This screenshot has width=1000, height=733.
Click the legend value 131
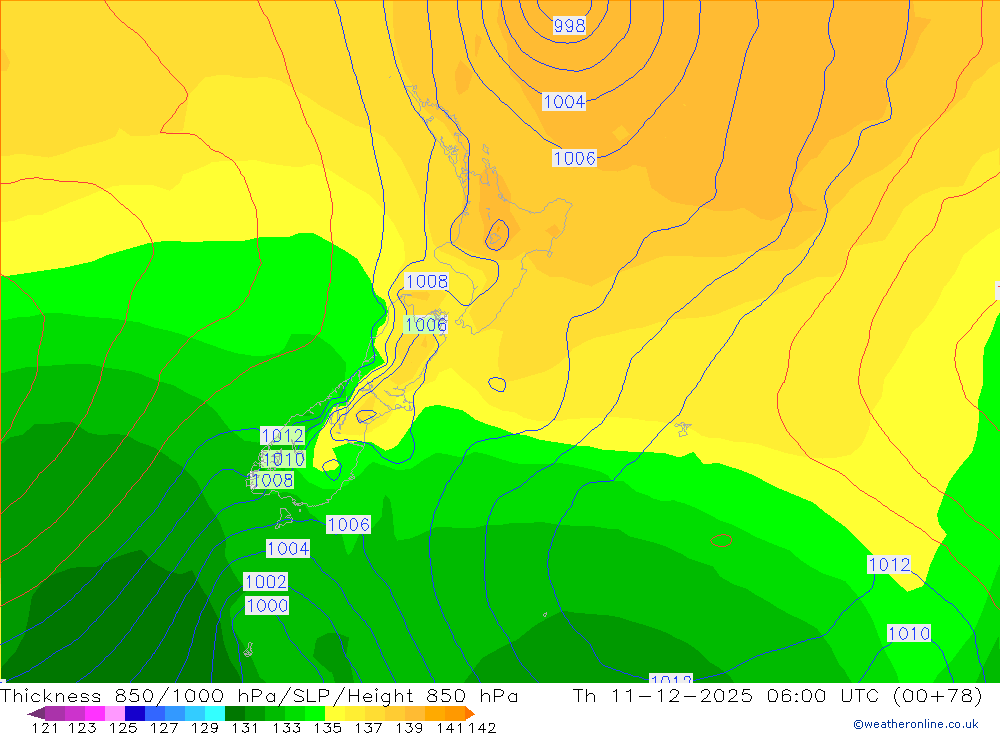pos(245,728)
